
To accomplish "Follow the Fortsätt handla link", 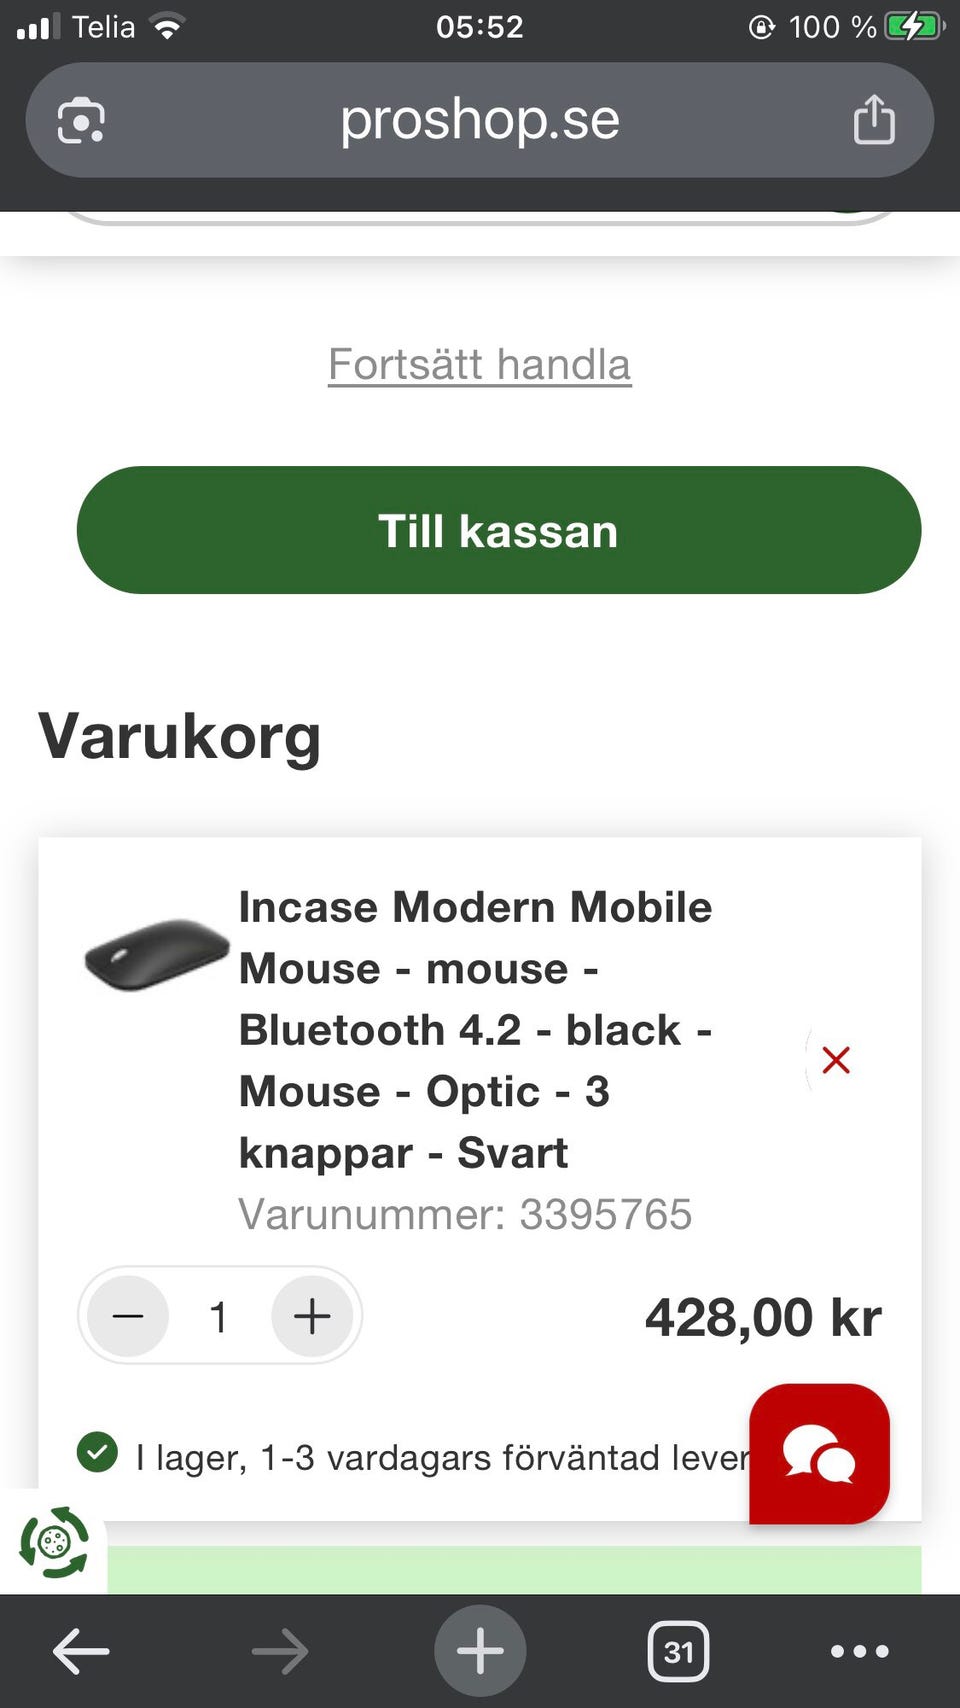I will pyautogui.click(x=480, y=364).
